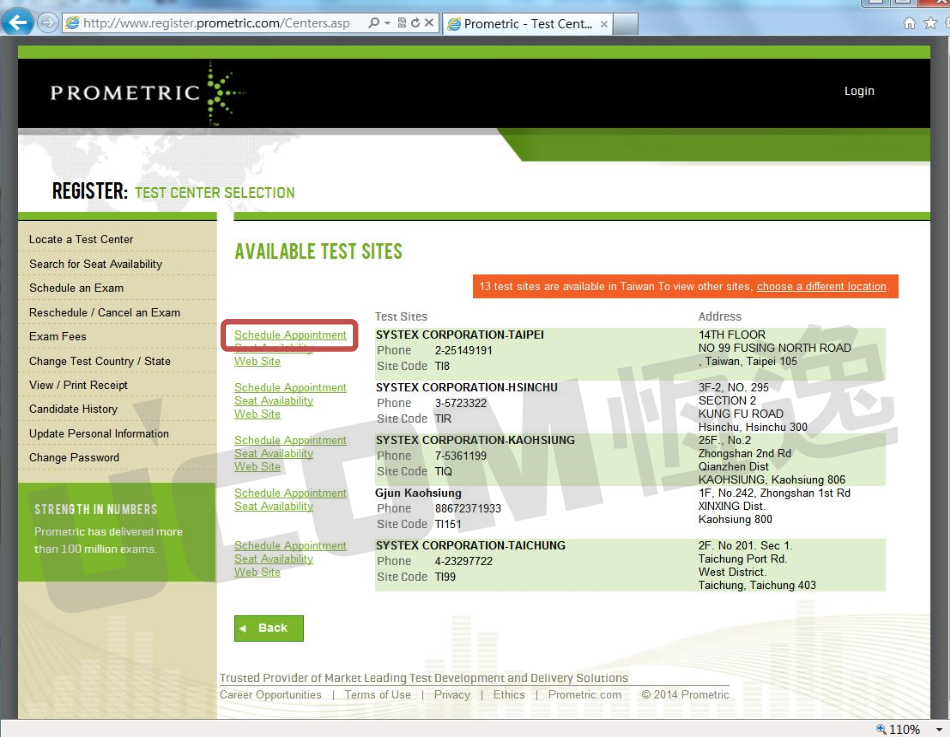Schedule Appointment at Systex Corporation-Hsinchu
The width and height of the screenshot is (950, 737).
290,387
